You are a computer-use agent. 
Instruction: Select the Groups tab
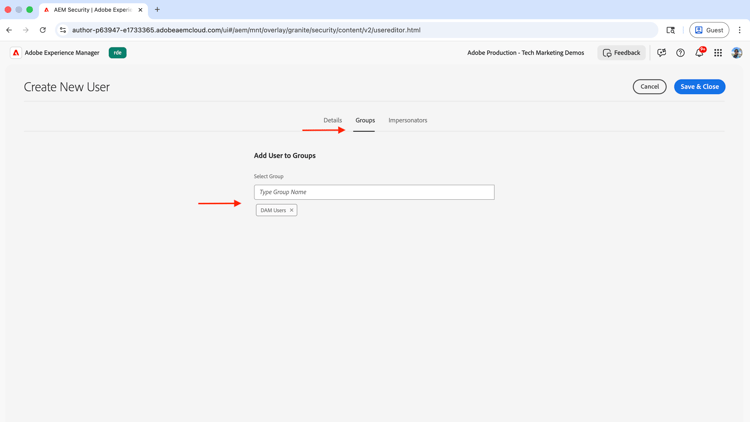(365, 120)
